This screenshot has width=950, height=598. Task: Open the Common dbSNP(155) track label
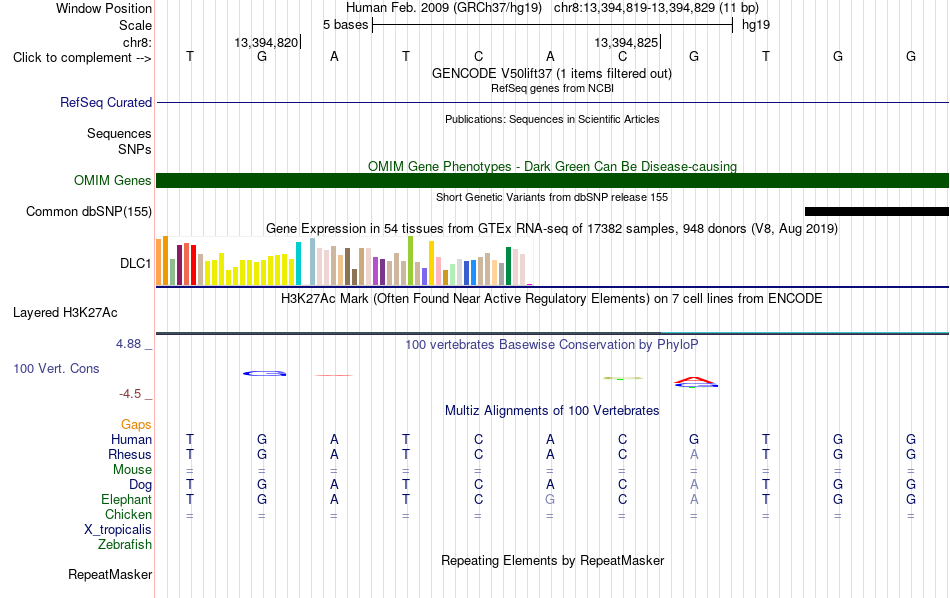click(89, 211)
